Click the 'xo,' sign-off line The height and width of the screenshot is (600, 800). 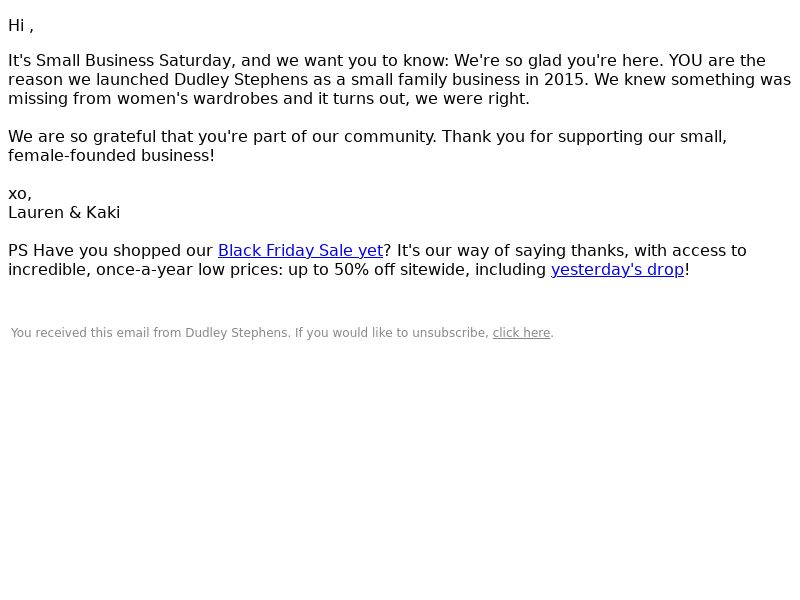coord(20,194)
